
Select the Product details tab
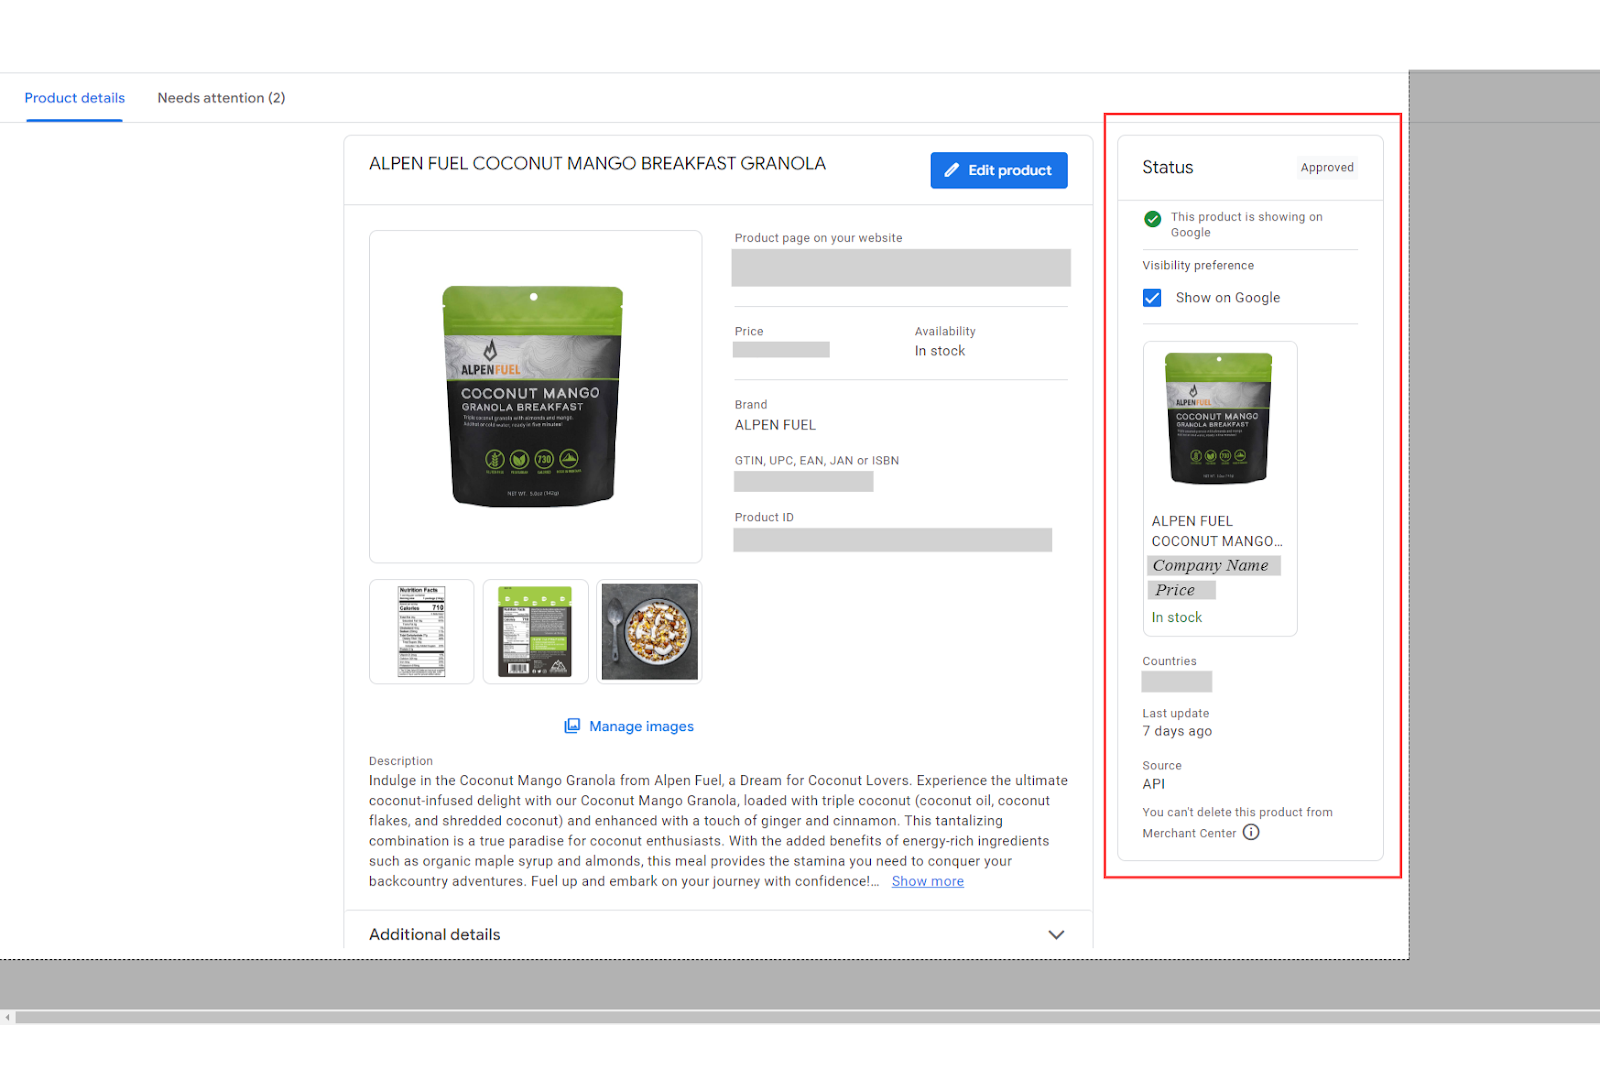click(x=75, y=98)
